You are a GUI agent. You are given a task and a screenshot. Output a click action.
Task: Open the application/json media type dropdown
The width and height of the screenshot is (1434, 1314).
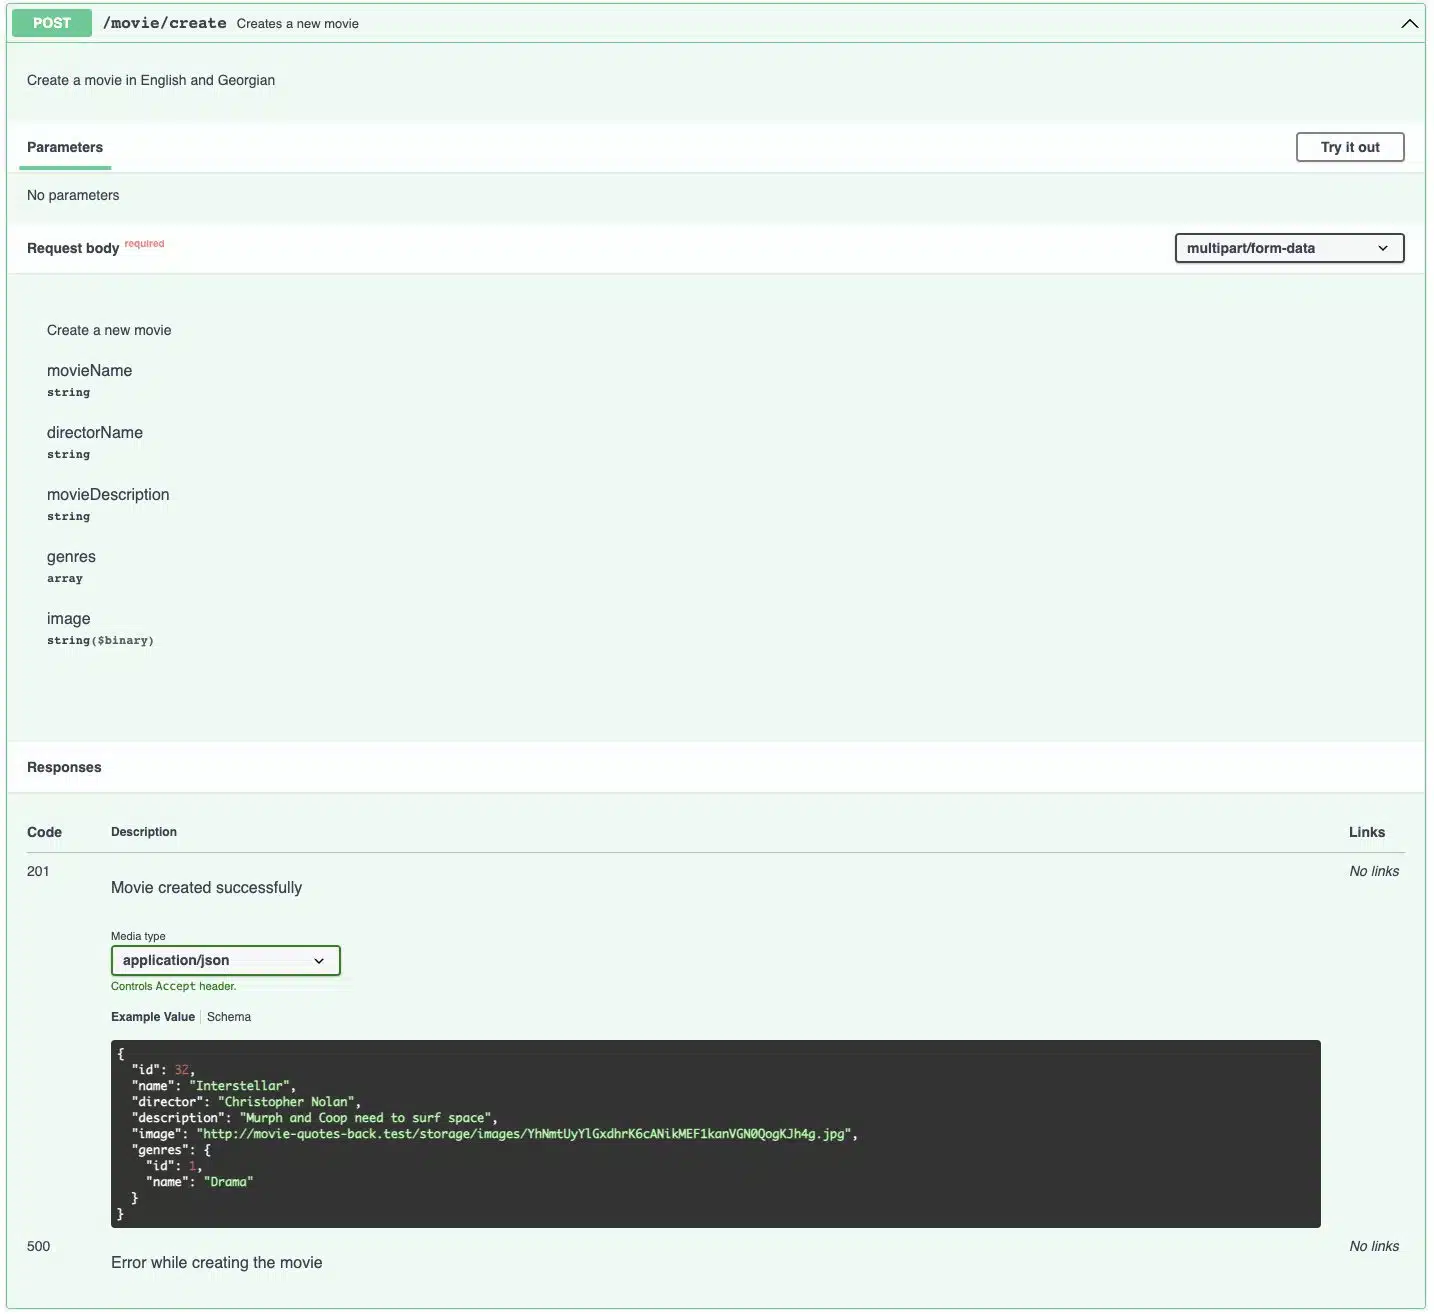225,960
